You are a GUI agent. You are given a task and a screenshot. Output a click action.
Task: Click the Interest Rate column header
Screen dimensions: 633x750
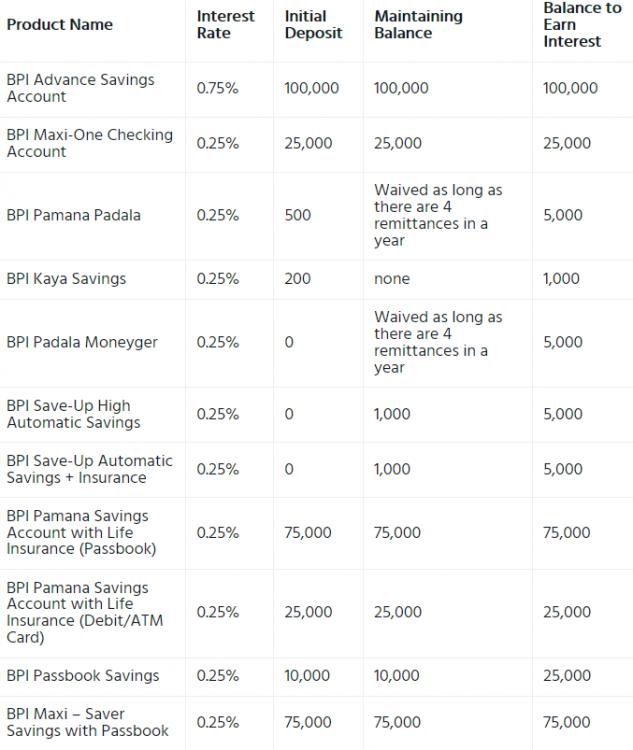pos(225,25)
